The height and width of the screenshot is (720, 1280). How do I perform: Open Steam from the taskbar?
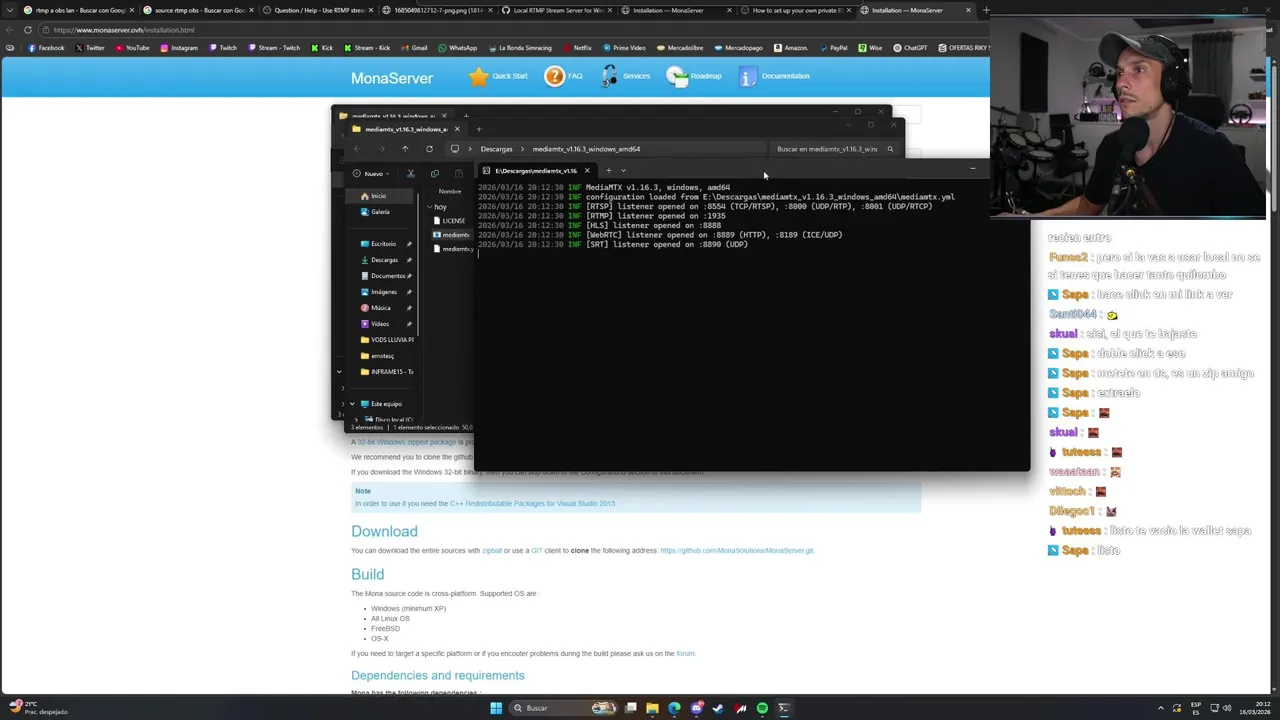click(x=718, y=708)
